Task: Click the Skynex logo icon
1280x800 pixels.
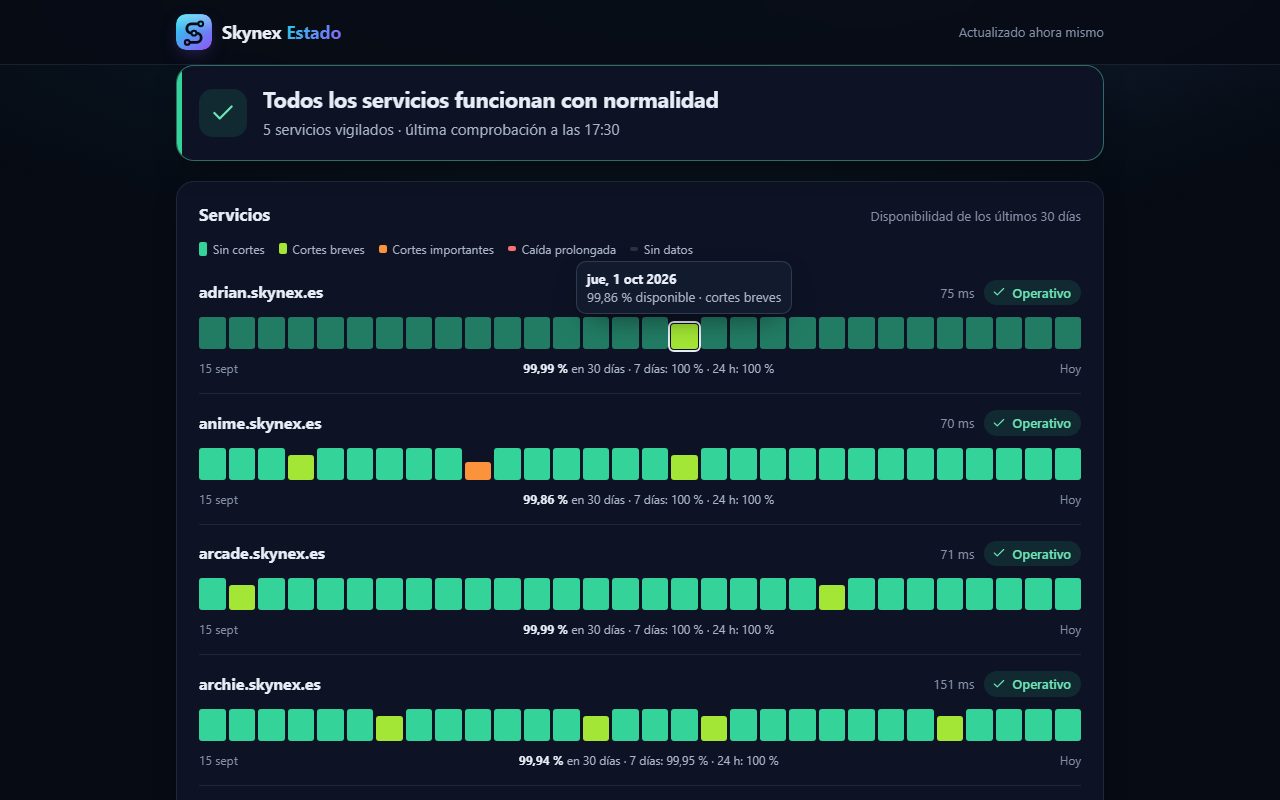Action: [194, 32]
